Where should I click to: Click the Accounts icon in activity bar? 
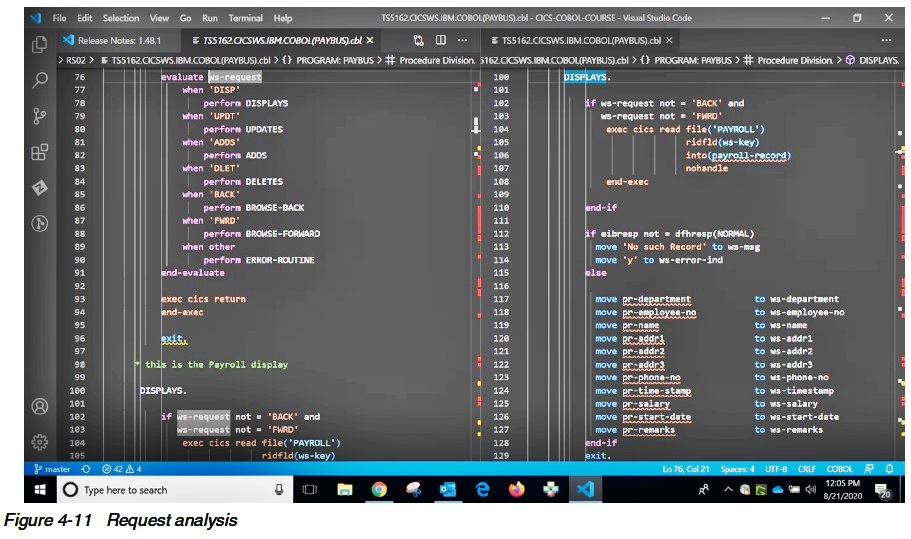tap(40, 406)
